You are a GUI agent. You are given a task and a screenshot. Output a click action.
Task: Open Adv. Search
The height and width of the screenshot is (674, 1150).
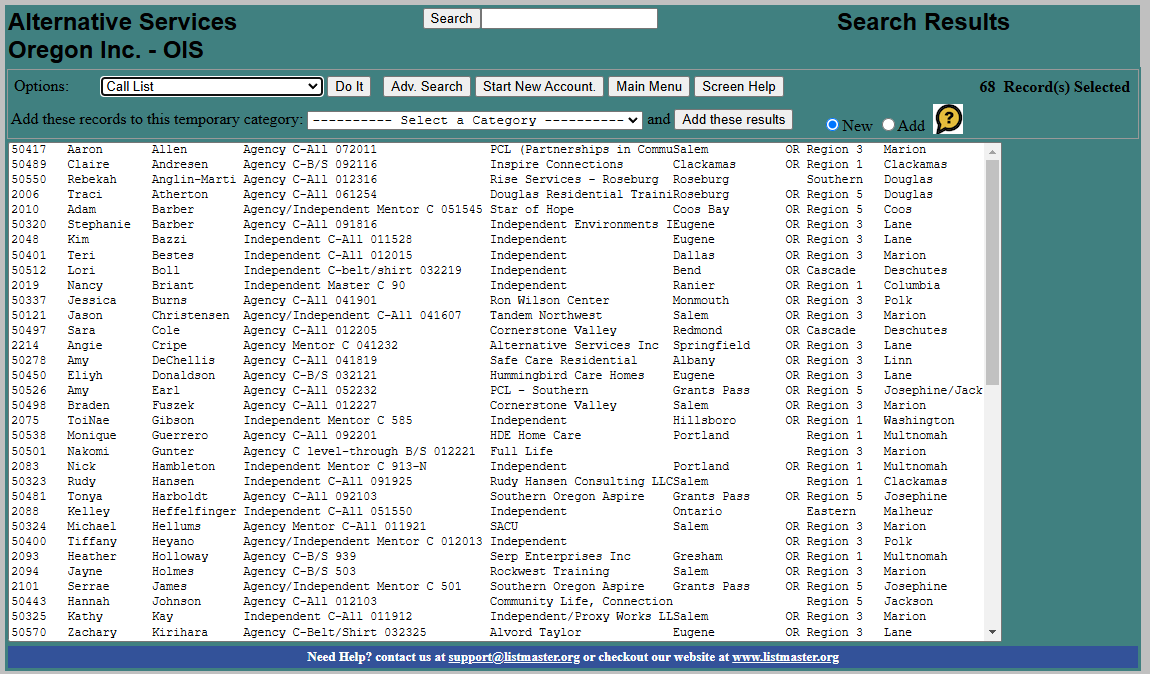pos(427,87)
